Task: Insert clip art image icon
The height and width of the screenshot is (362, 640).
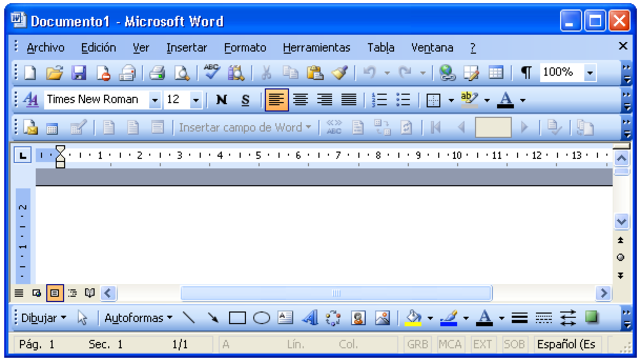Action: (x=358, y=318)
